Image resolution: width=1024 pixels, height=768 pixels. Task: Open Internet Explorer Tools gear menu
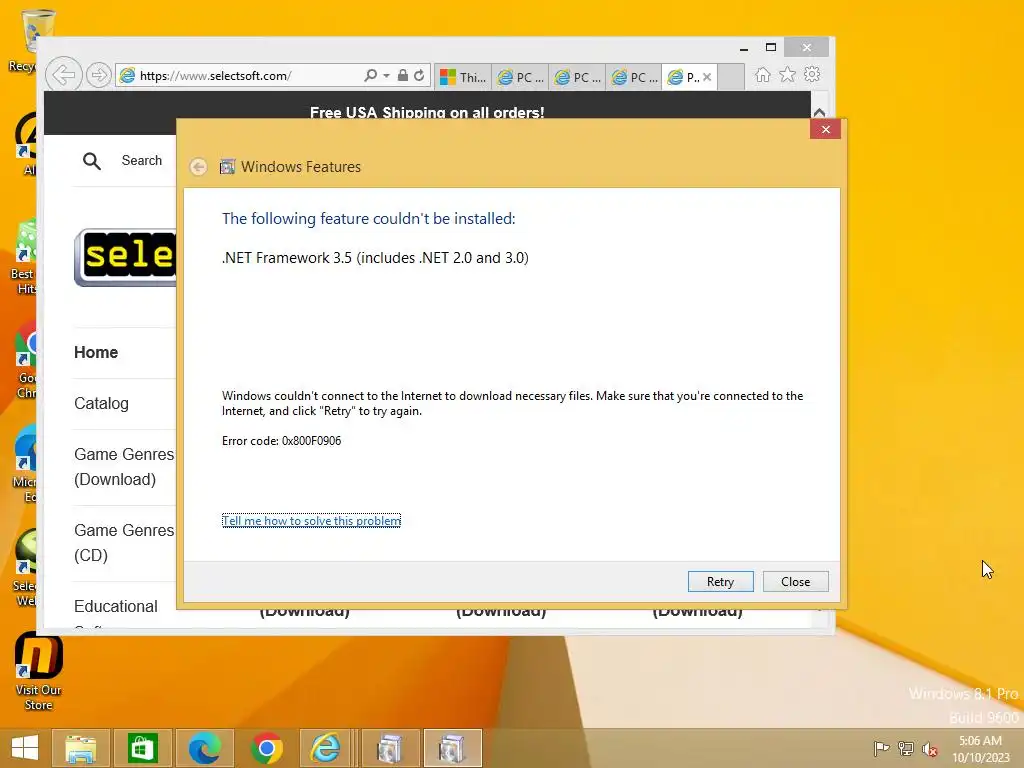812,74
